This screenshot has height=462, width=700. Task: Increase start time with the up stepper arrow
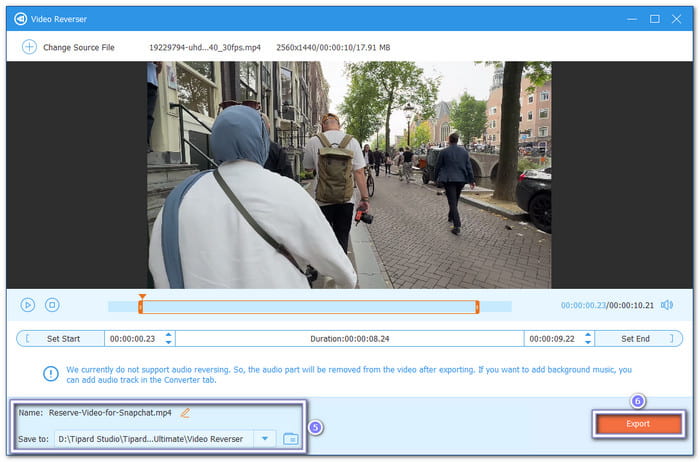tap(168, 335)
